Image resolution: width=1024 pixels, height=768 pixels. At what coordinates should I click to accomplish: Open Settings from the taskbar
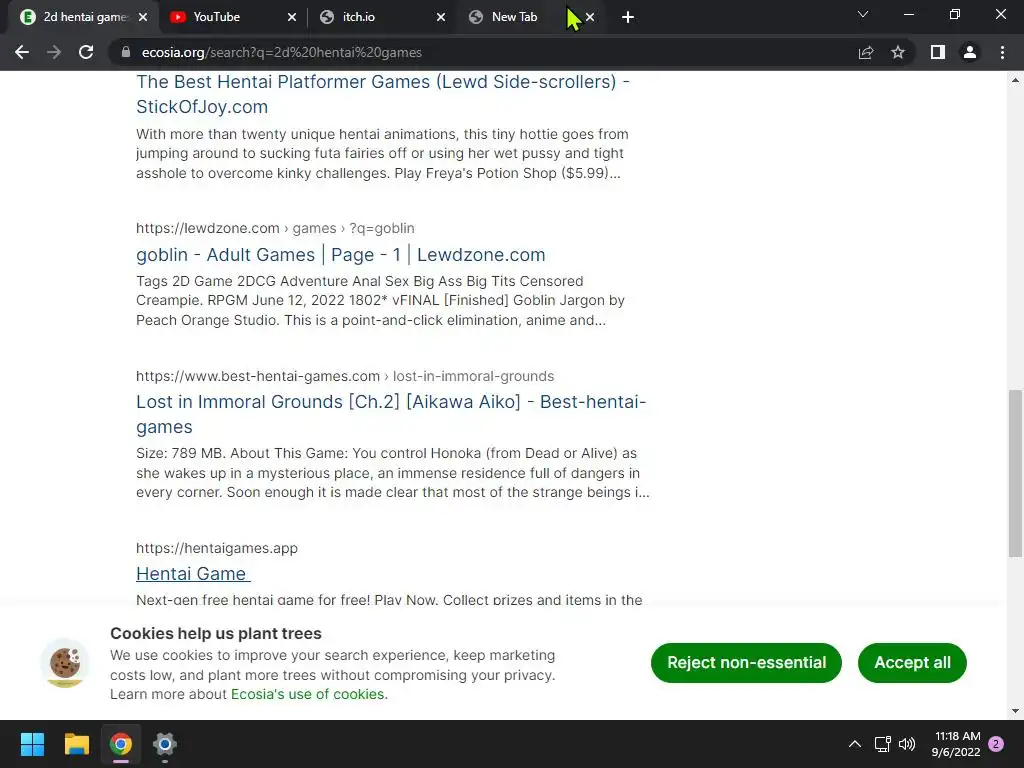pos(165,744)
